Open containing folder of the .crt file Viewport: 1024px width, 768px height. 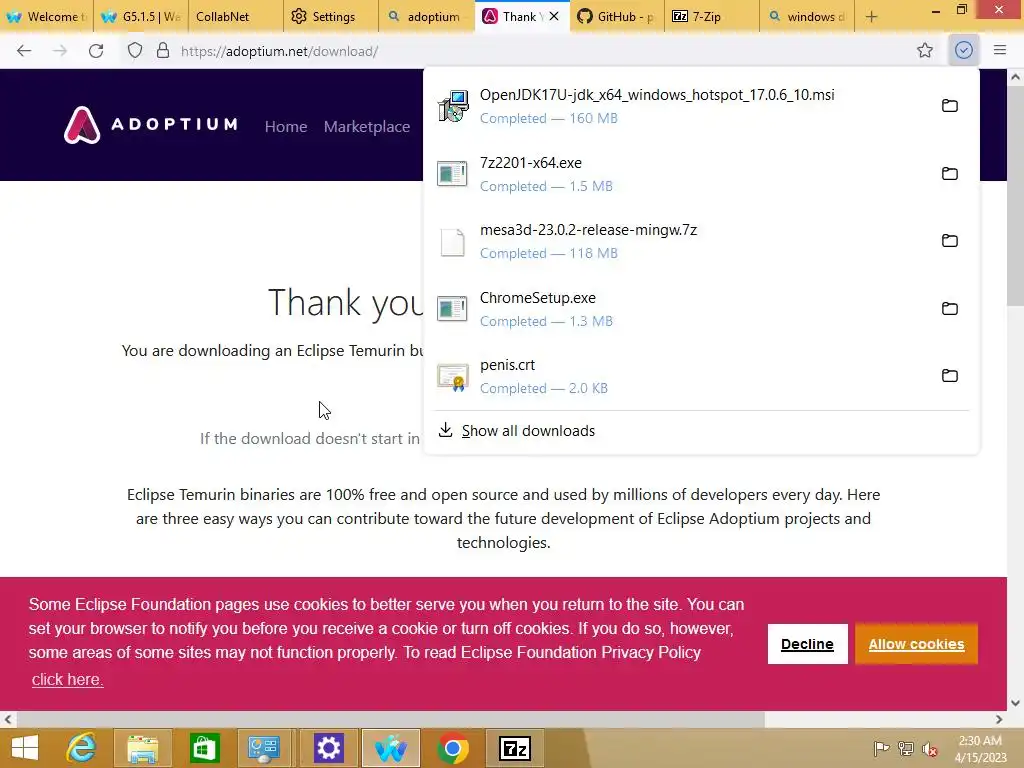pos(950,376)
